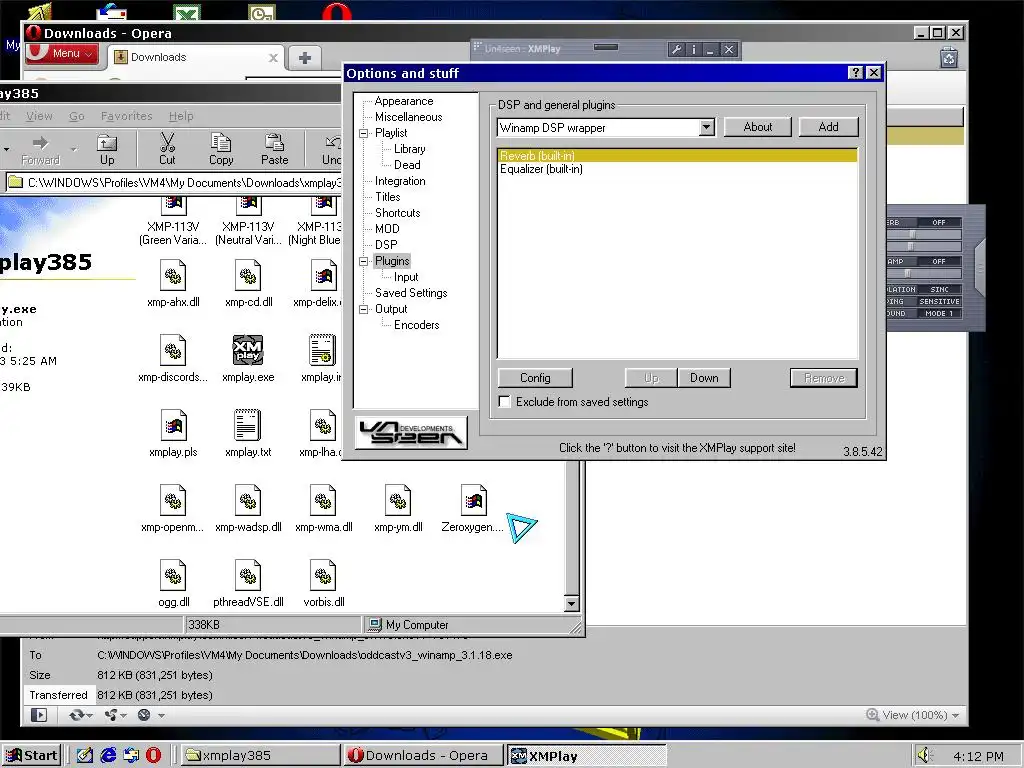Open the Opera panel toggle icon in status bar
The image size is (1024, 768).
point(39,715)
